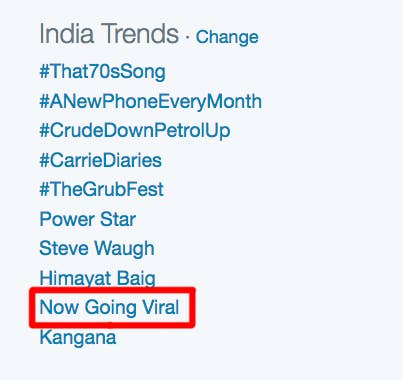The width and height of the screenshot is (403, 380).
Task: Open the #That70sSong trend
Action: [102, 72]
